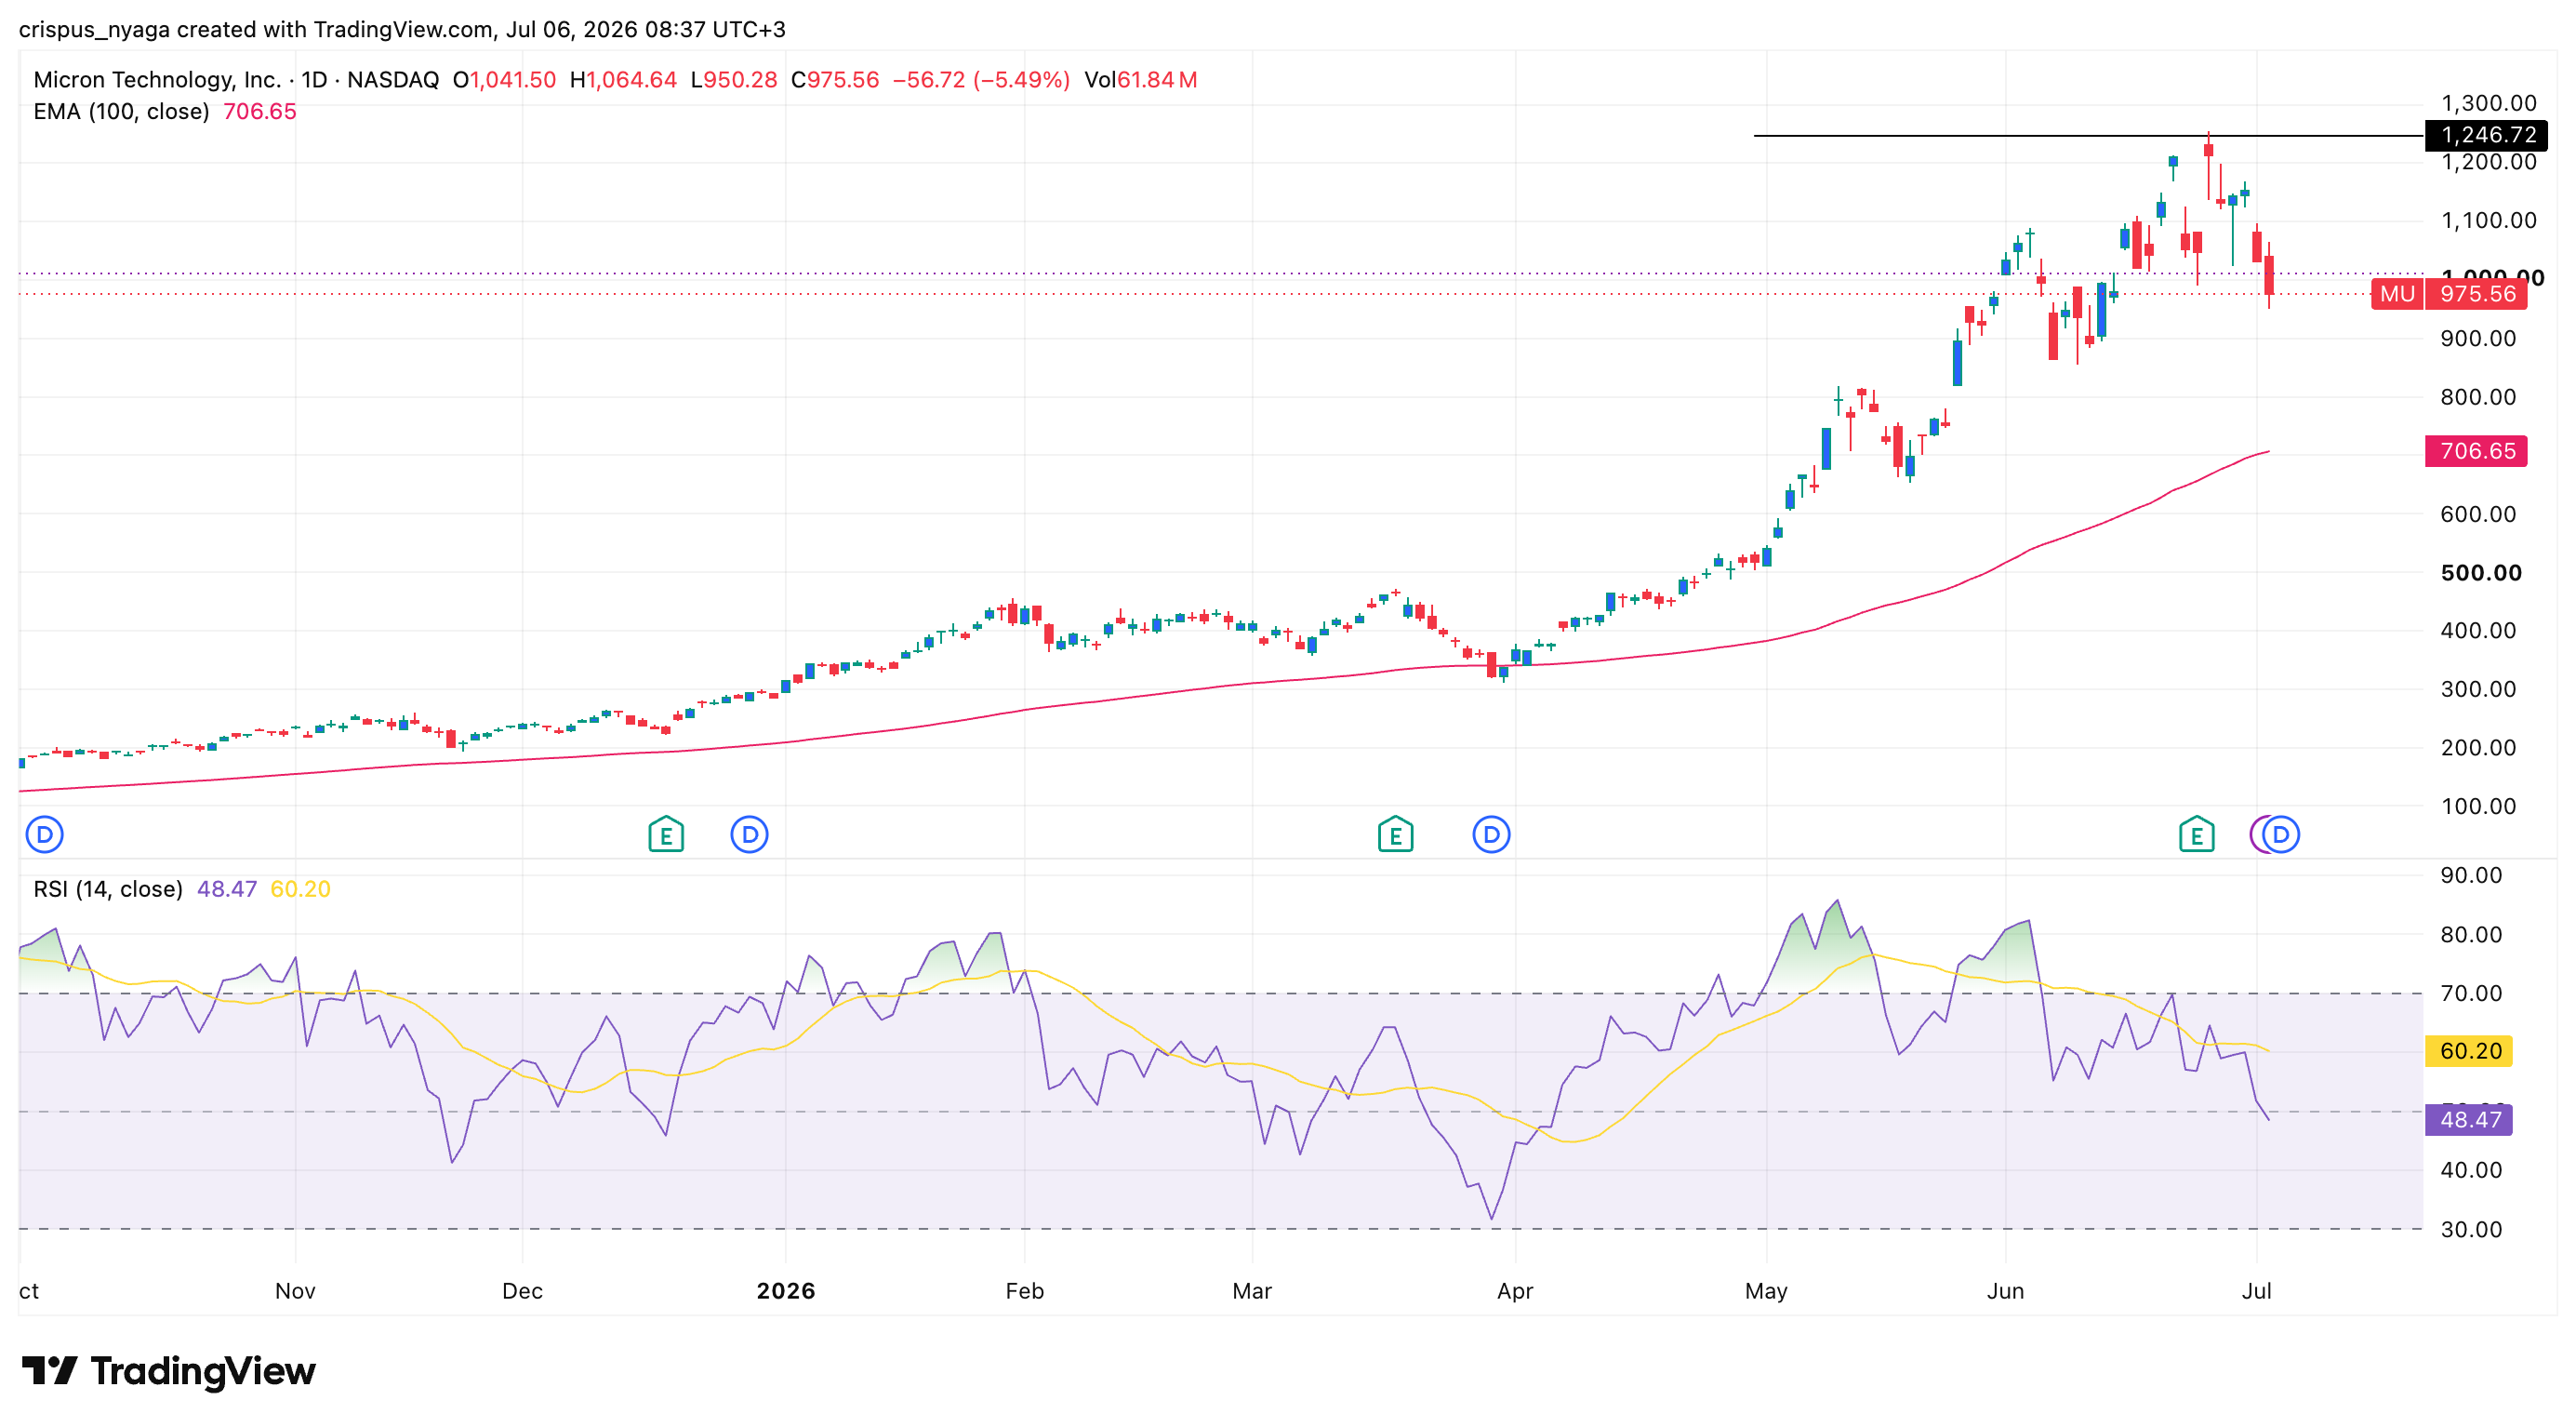Screen dimensions: 2576x1427
Task: Click the EMA (100, close) indicator legend
Action: [x=121, y=112]
